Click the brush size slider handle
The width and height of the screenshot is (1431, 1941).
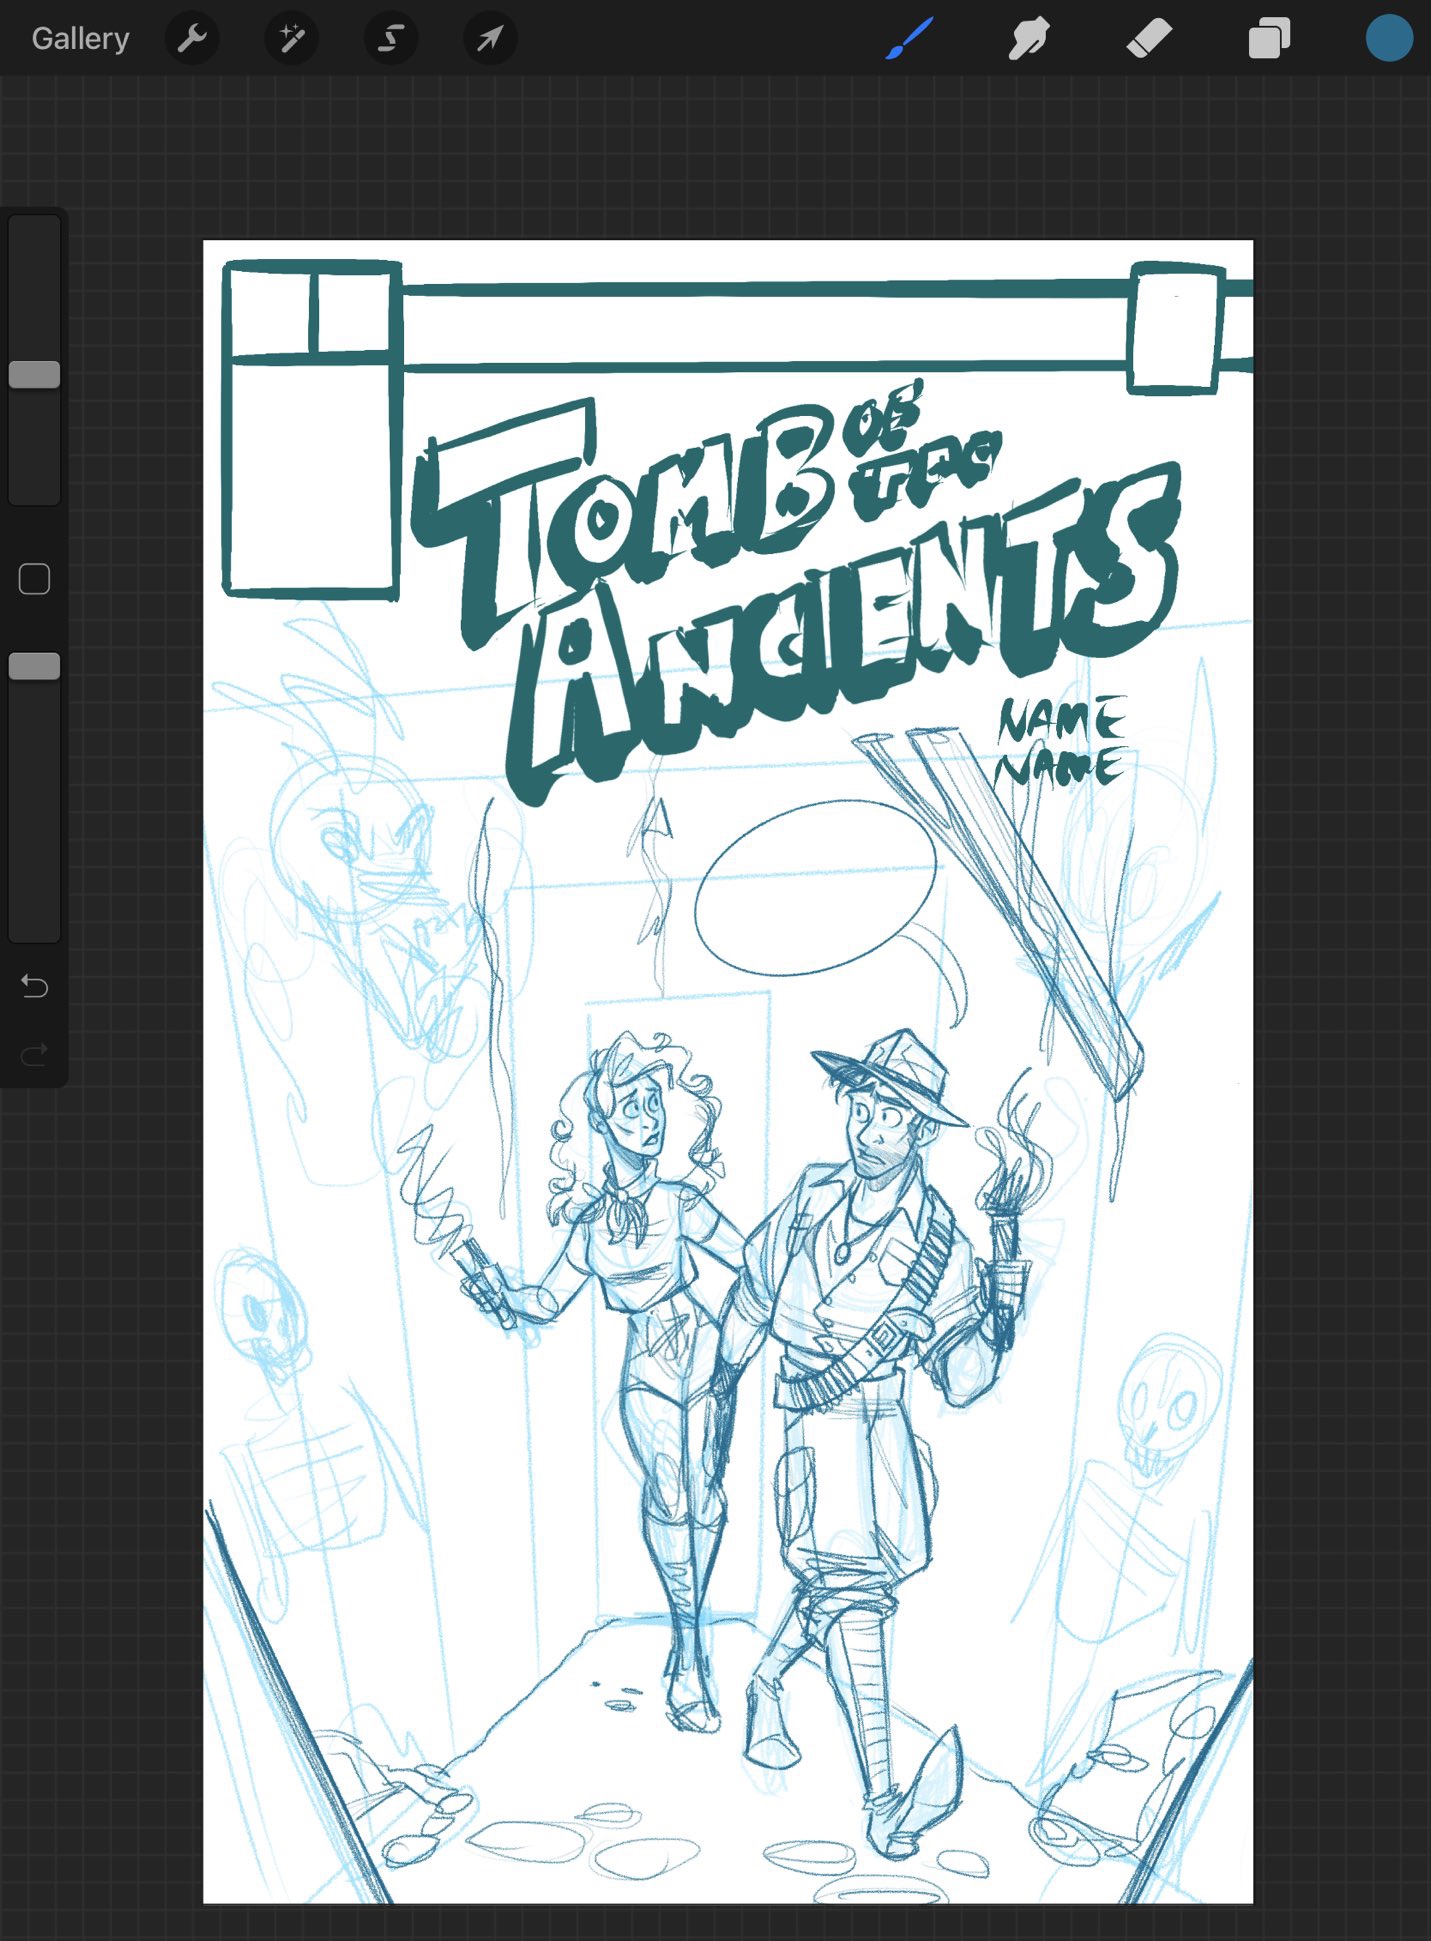tap(35, 375)
